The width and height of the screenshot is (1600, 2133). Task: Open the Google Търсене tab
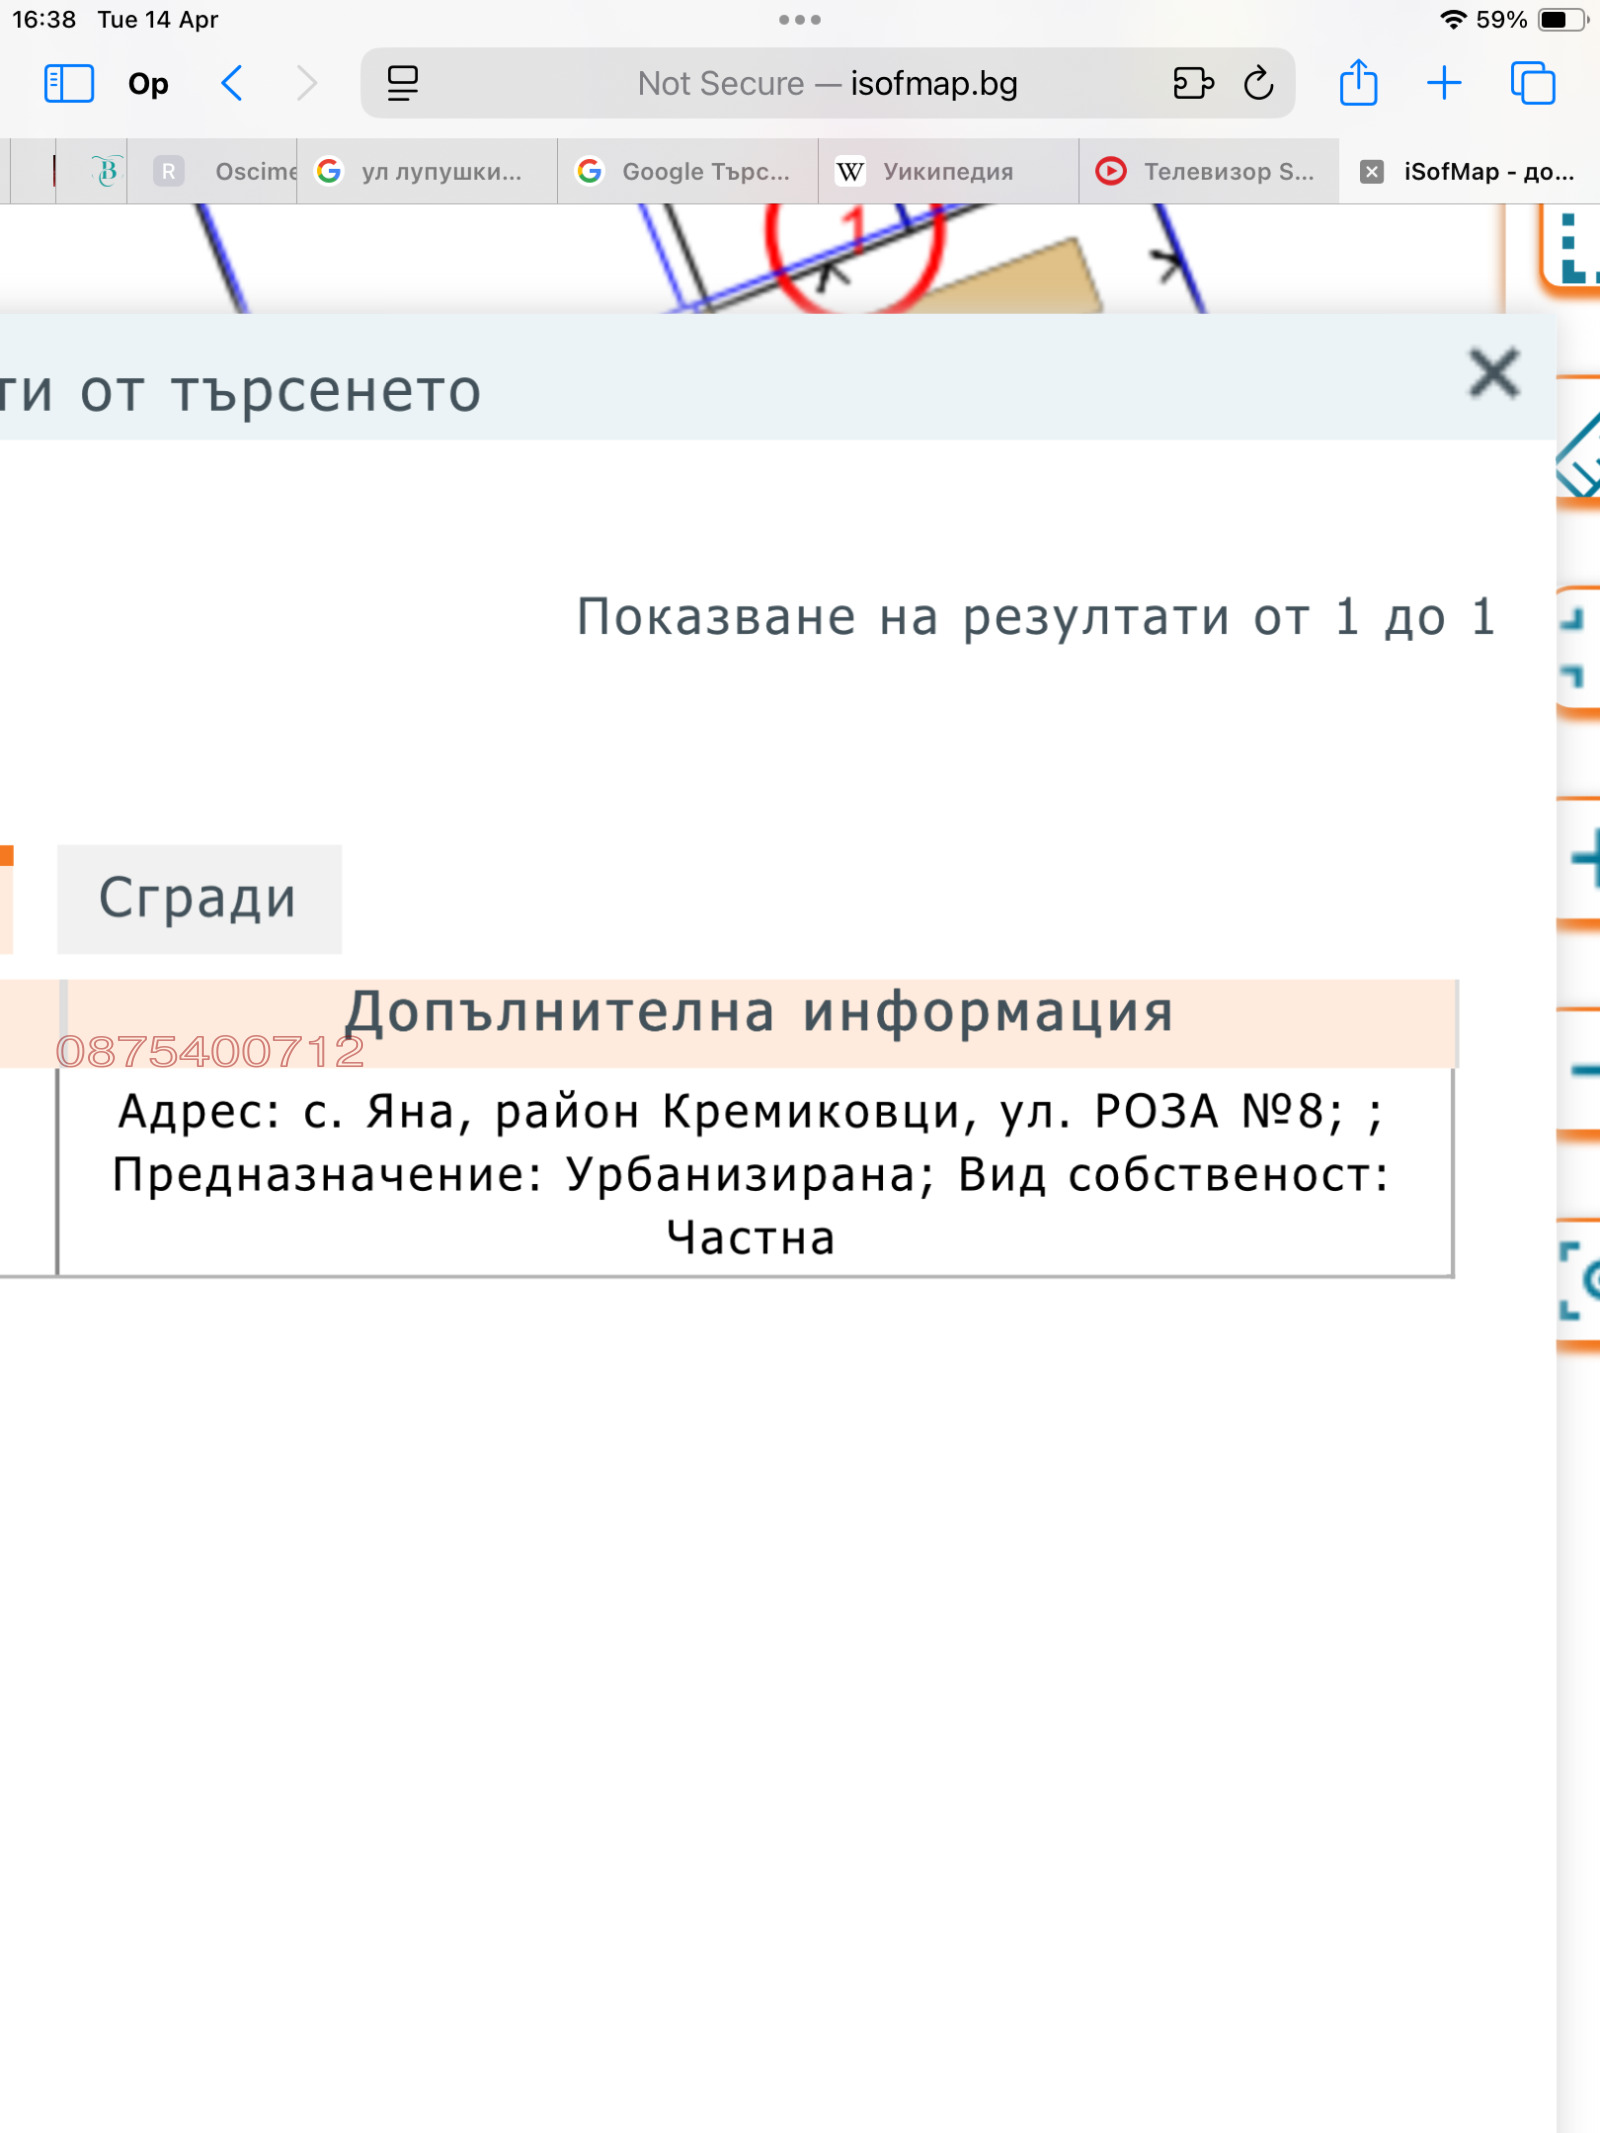click(x=690, y=171)
